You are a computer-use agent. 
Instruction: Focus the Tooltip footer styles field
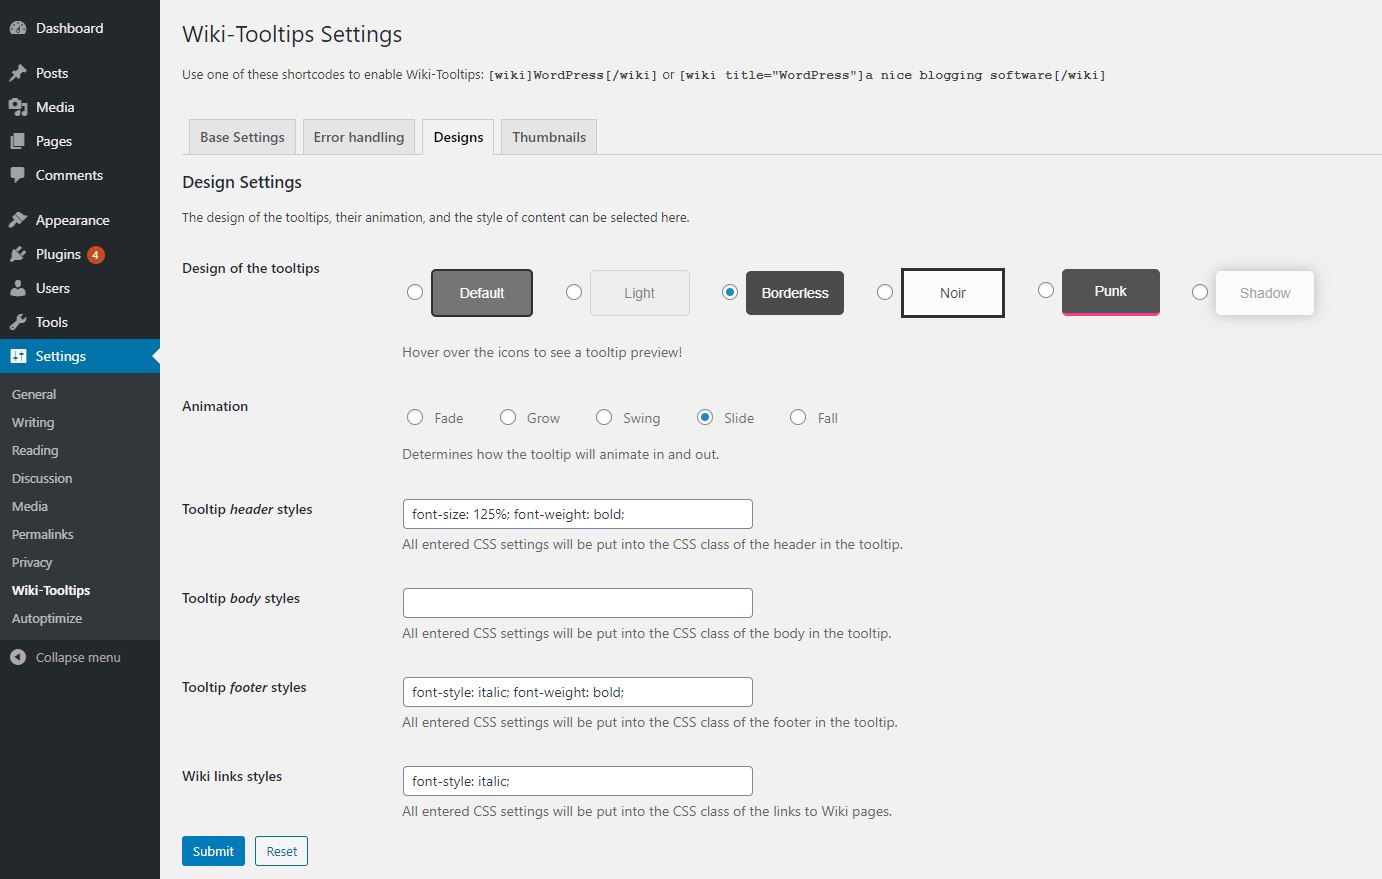pos(578,692)
